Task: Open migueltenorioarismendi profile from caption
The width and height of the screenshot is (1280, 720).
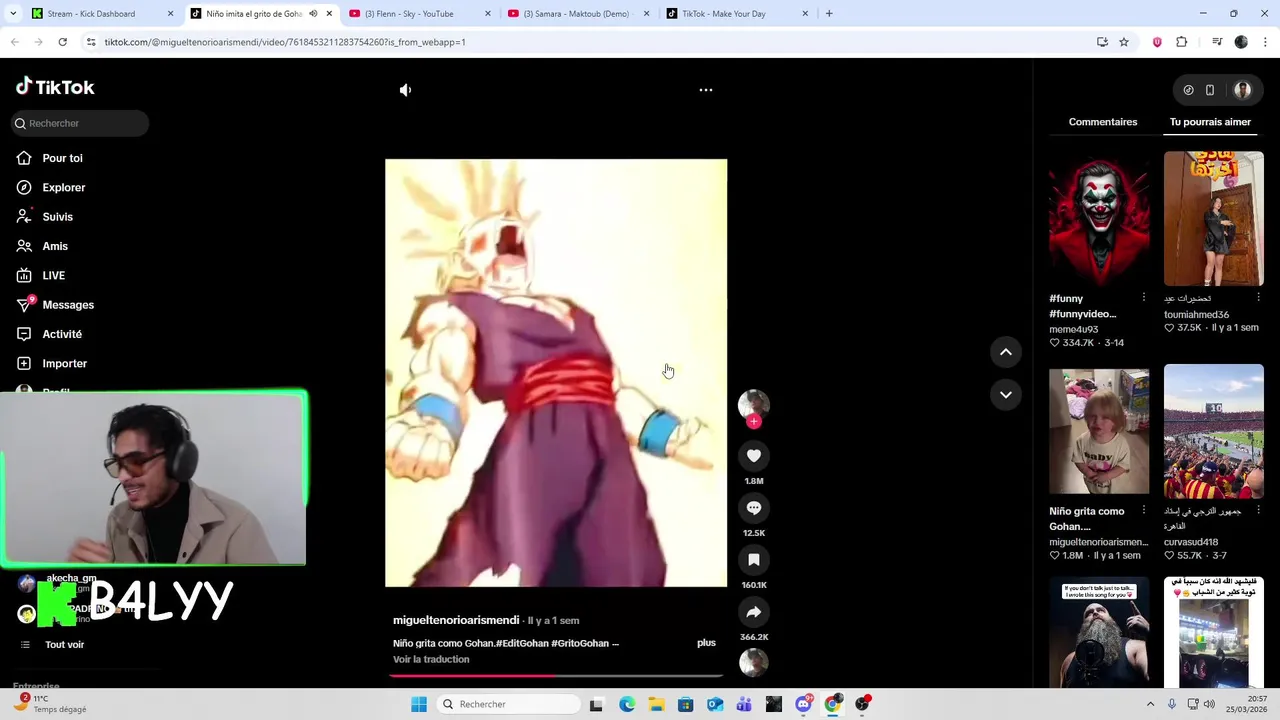Action: [456, 620]
